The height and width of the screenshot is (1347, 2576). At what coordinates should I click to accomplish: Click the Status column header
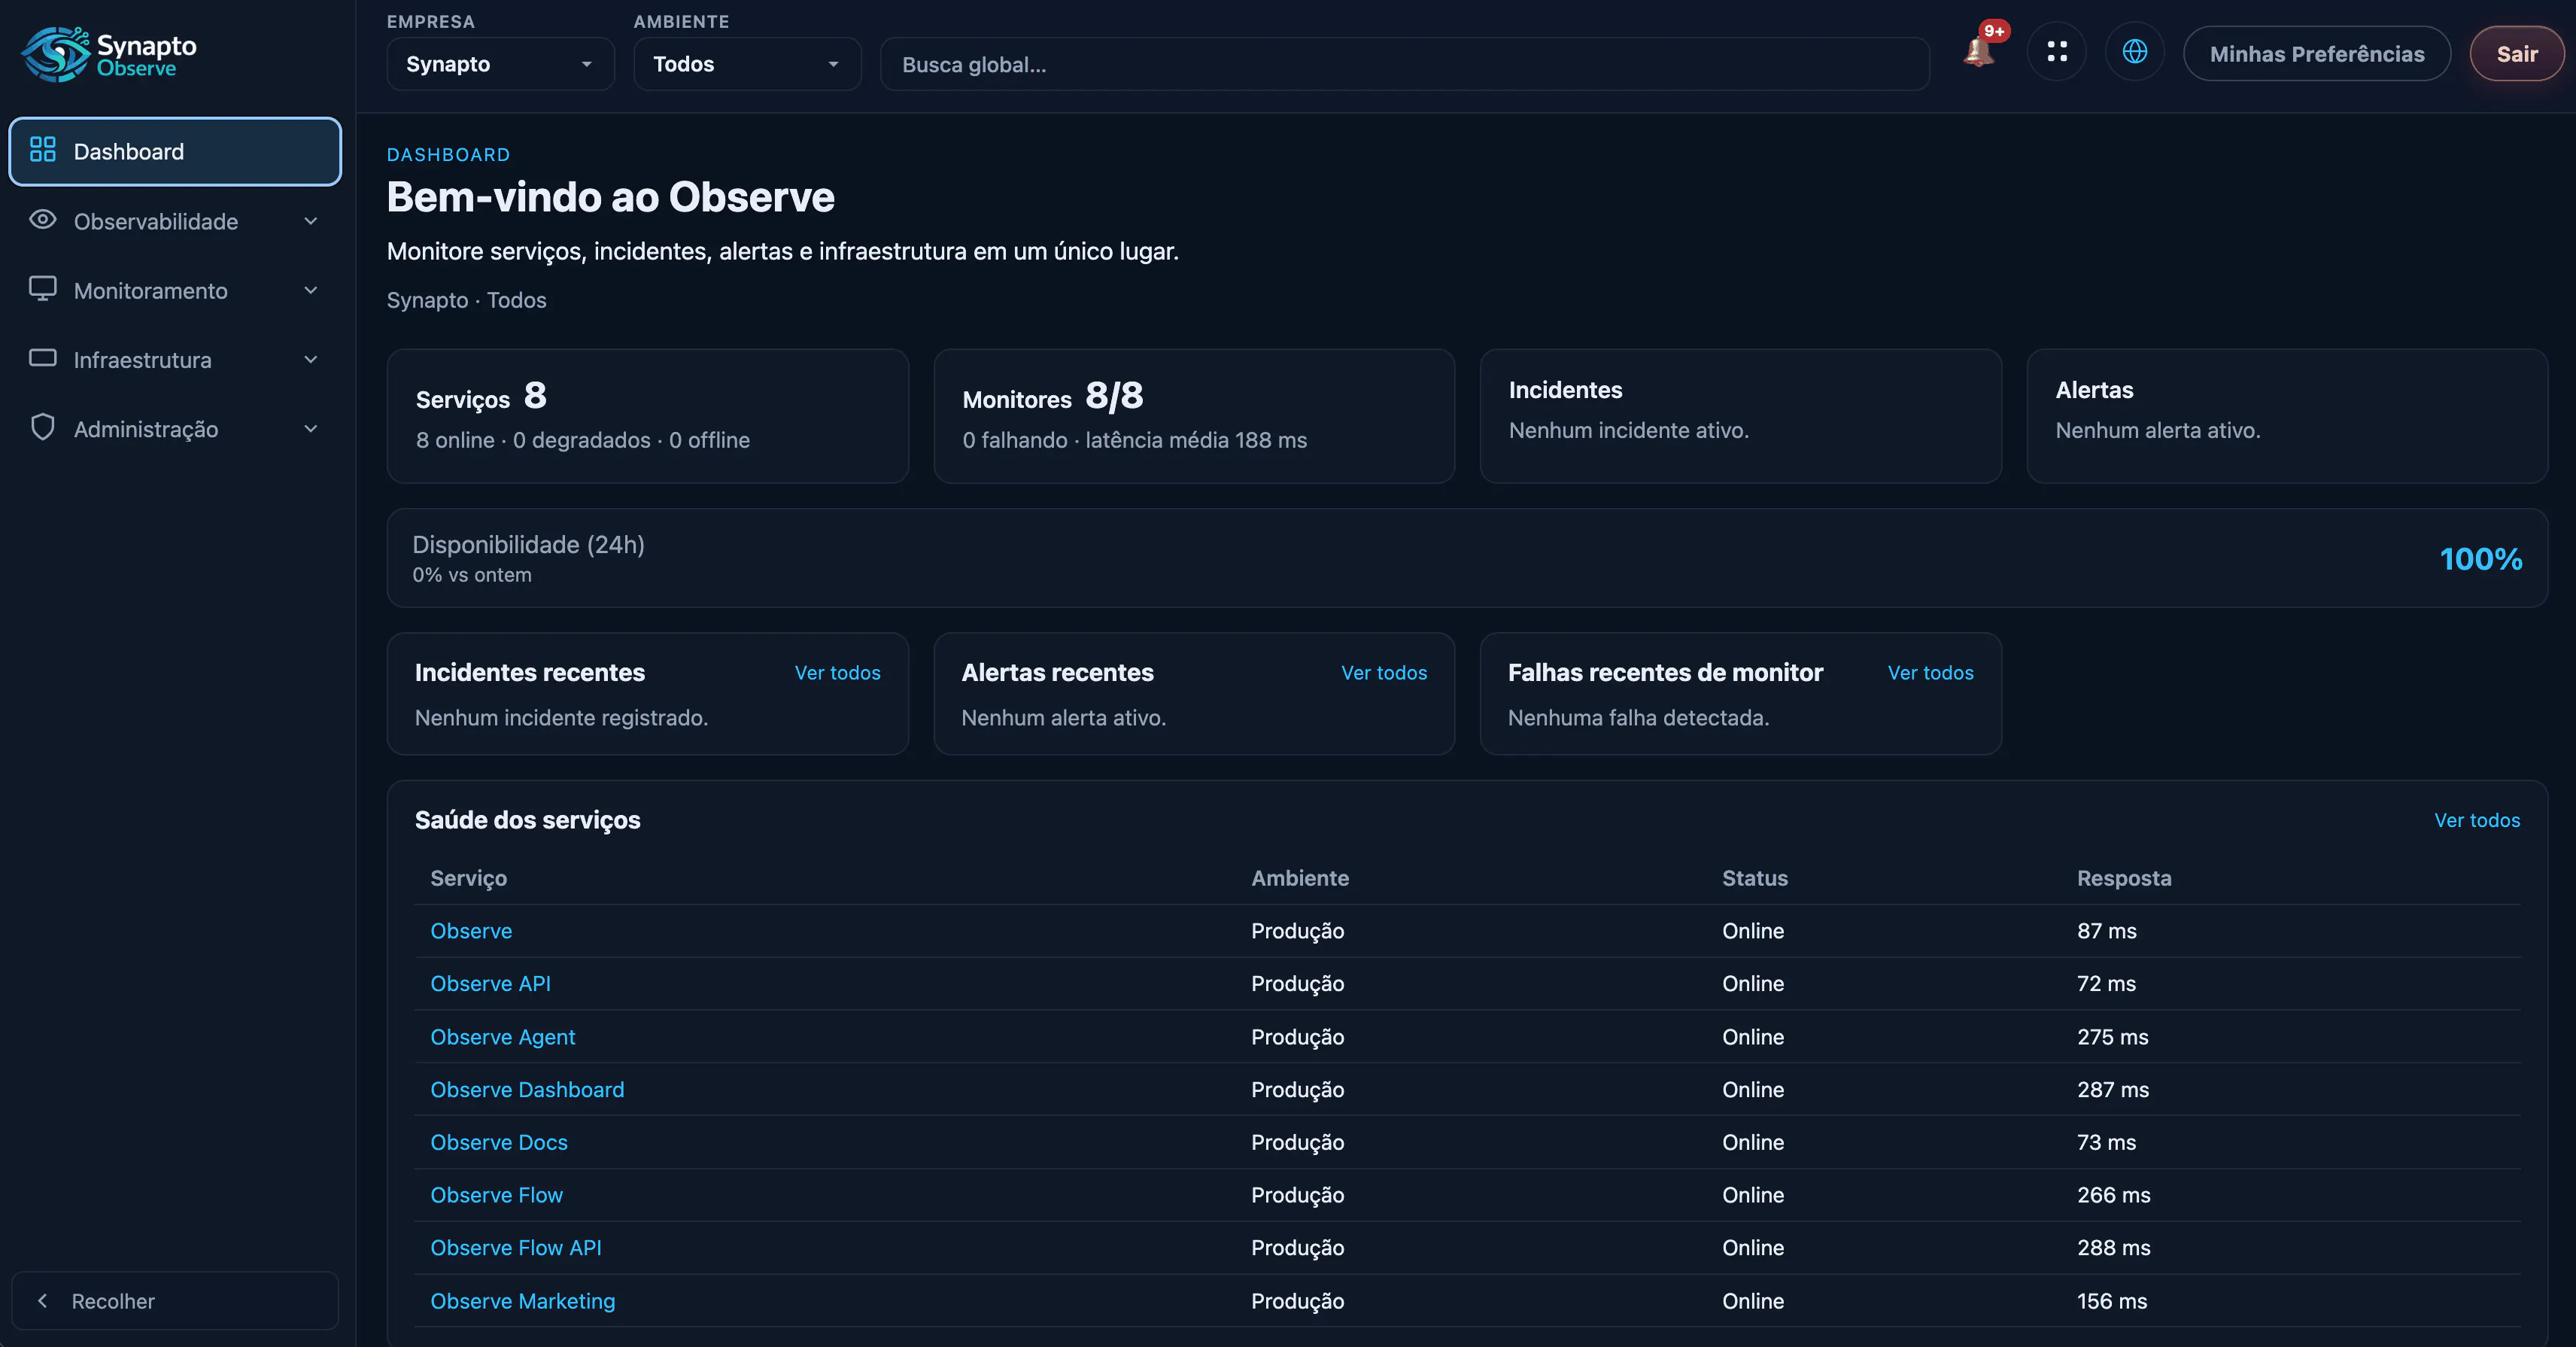click(x=1755, y=878)
